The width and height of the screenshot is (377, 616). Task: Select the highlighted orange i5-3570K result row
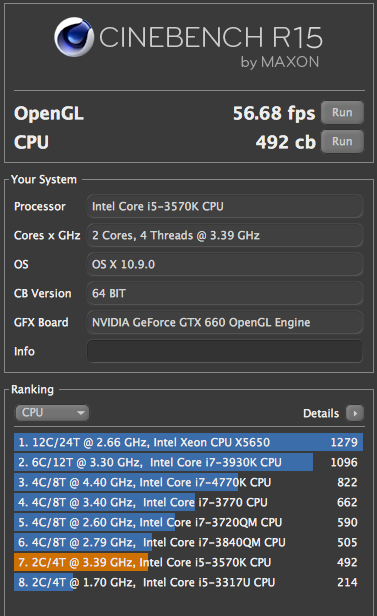[188, 562]
